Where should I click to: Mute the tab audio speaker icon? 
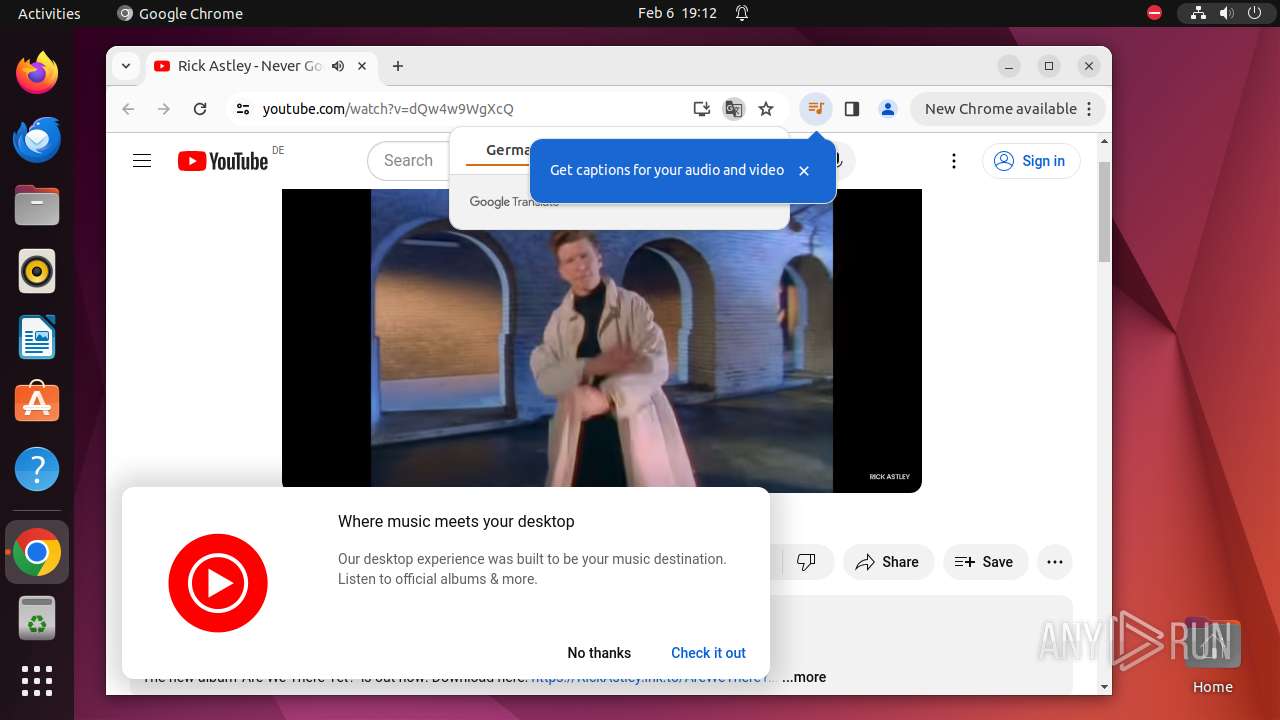(338, 66)
